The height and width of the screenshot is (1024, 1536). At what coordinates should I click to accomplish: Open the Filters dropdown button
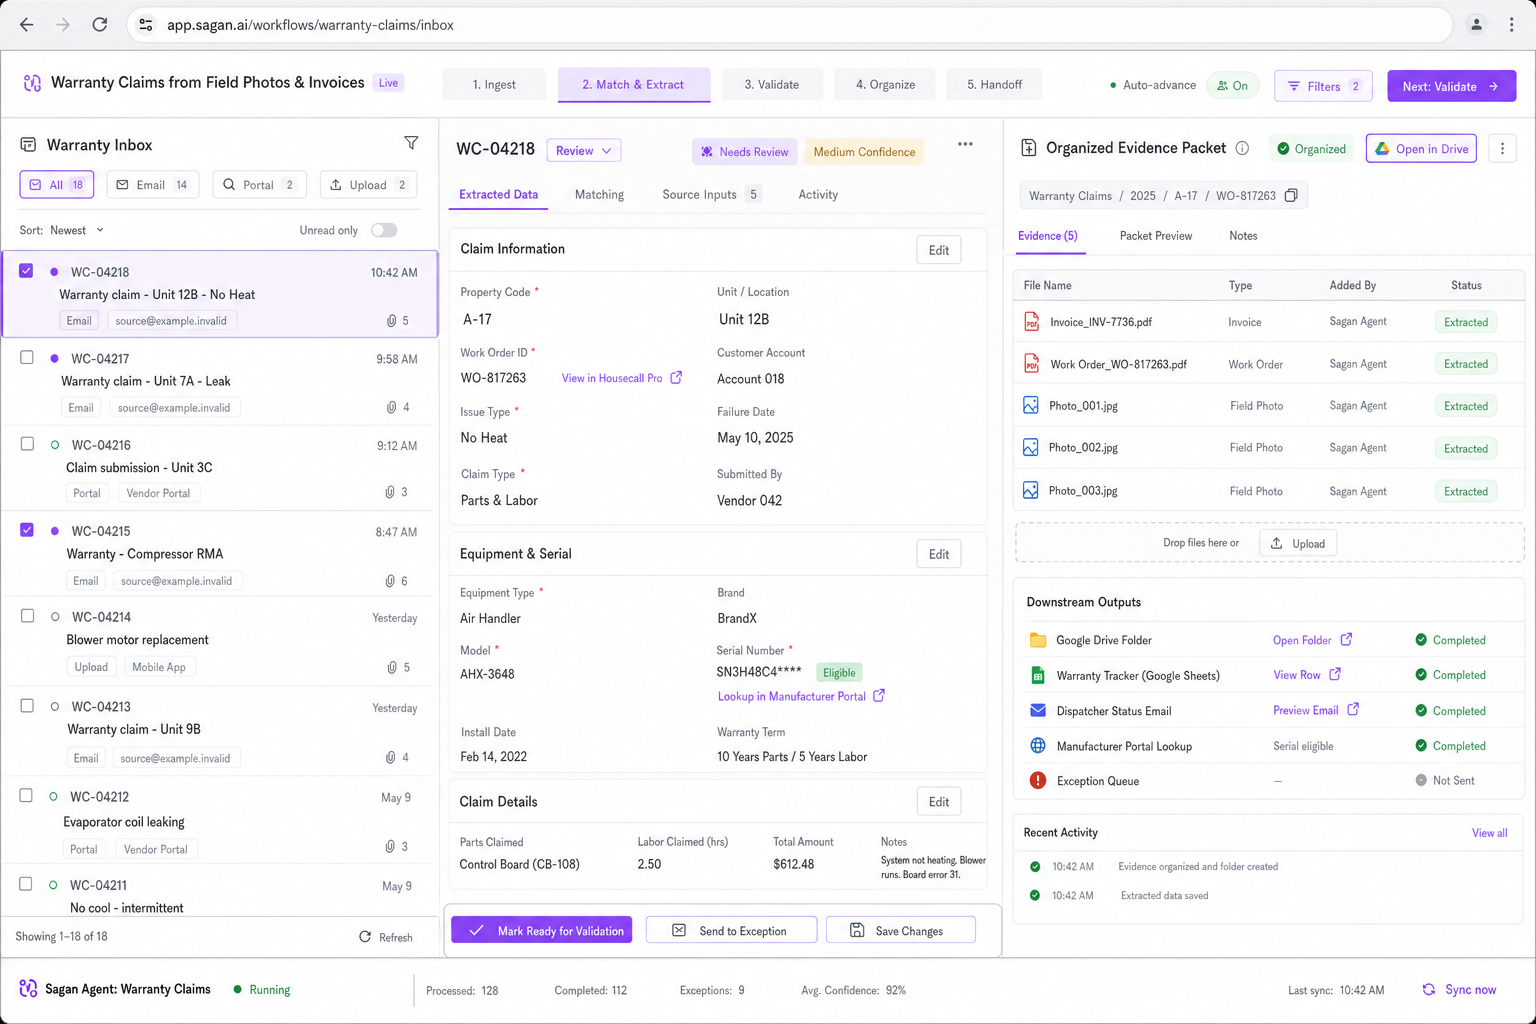coord(1323,86)
